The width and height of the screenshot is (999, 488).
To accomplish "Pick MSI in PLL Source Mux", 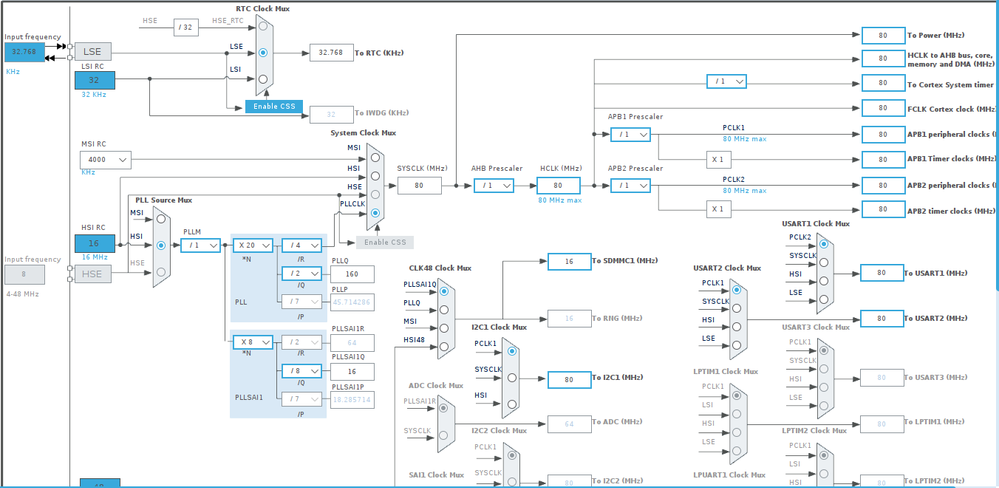I will click(161, 219).
